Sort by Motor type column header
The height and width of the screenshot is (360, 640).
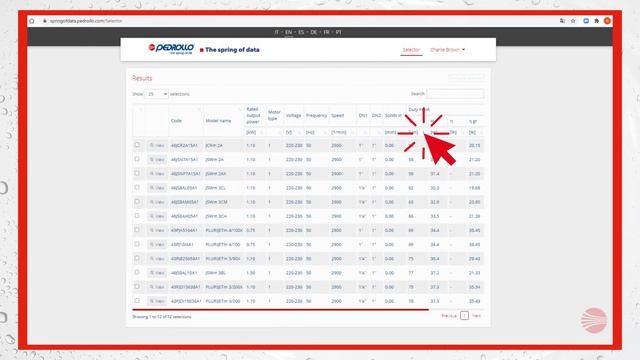274,116
